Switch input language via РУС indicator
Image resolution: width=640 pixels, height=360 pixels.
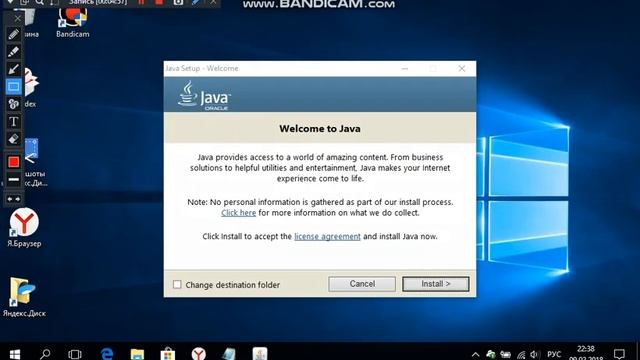click(554, 354)
